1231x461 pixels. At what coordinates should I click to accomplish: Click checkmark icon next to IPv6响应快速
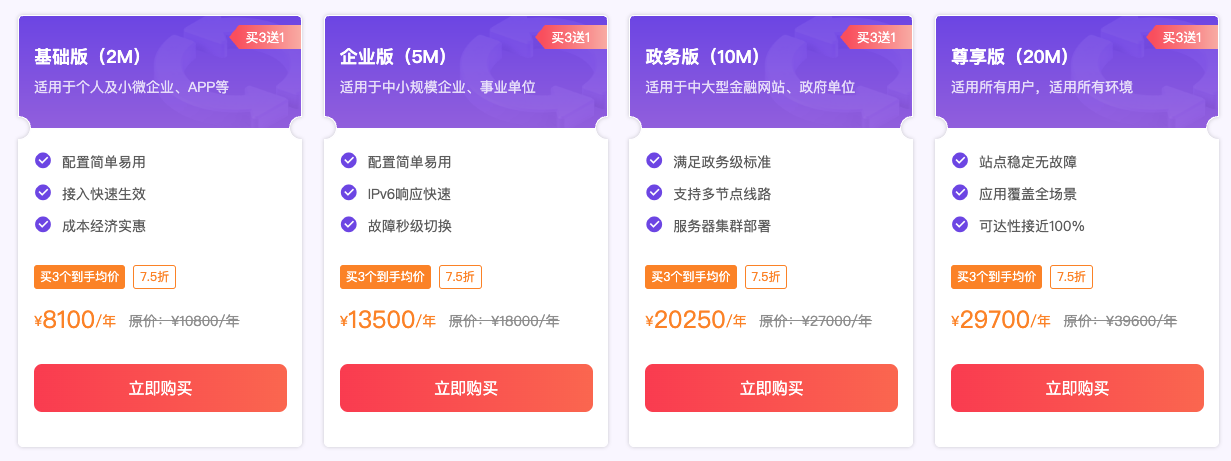[349, 192]
